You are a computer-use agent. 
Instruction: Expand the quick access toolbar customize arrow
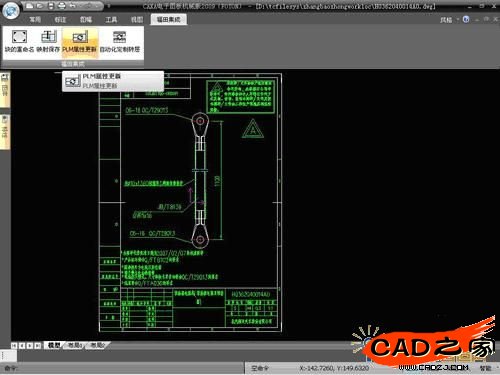point(109,6)
